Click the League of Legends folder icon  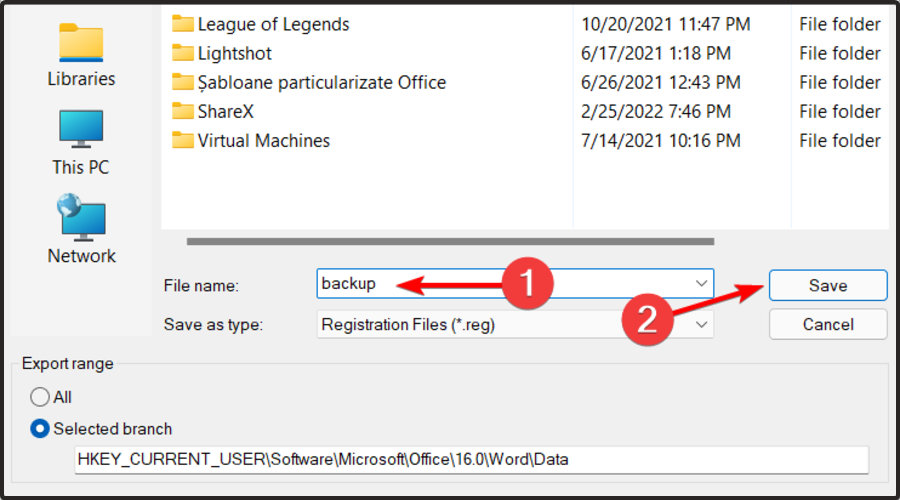coord(183,24)
